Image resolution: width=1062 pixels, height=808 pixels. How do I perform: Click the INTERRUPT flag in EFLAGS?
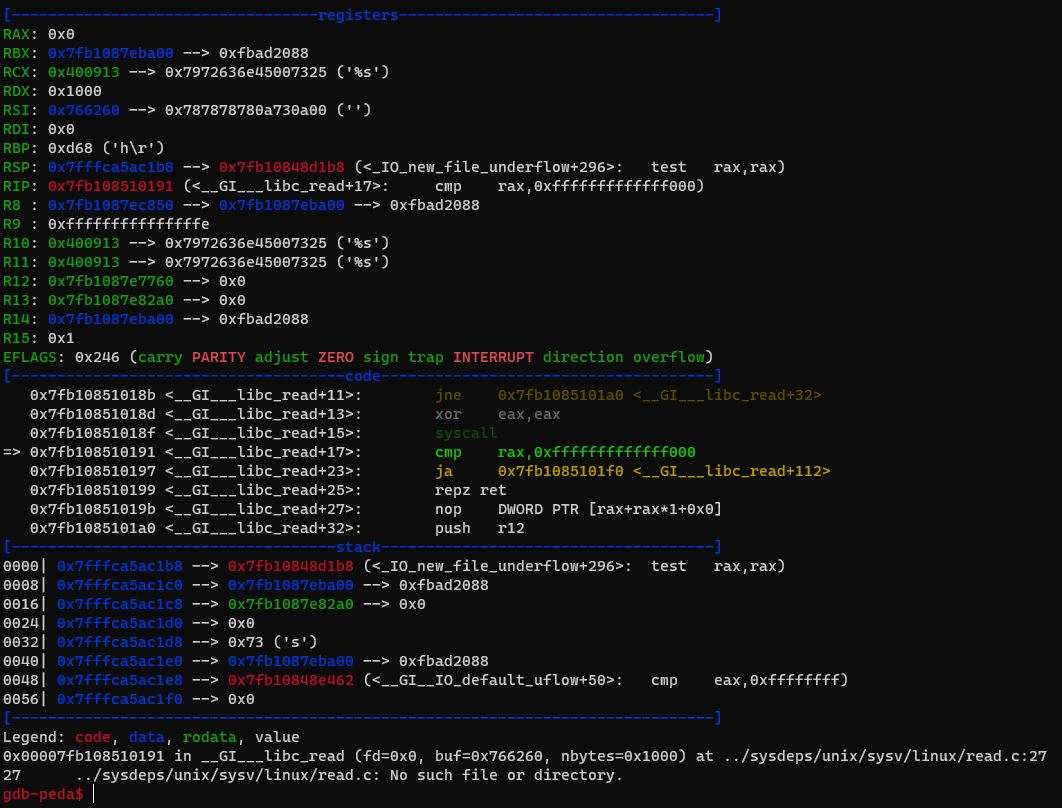[x=493, y=357]
